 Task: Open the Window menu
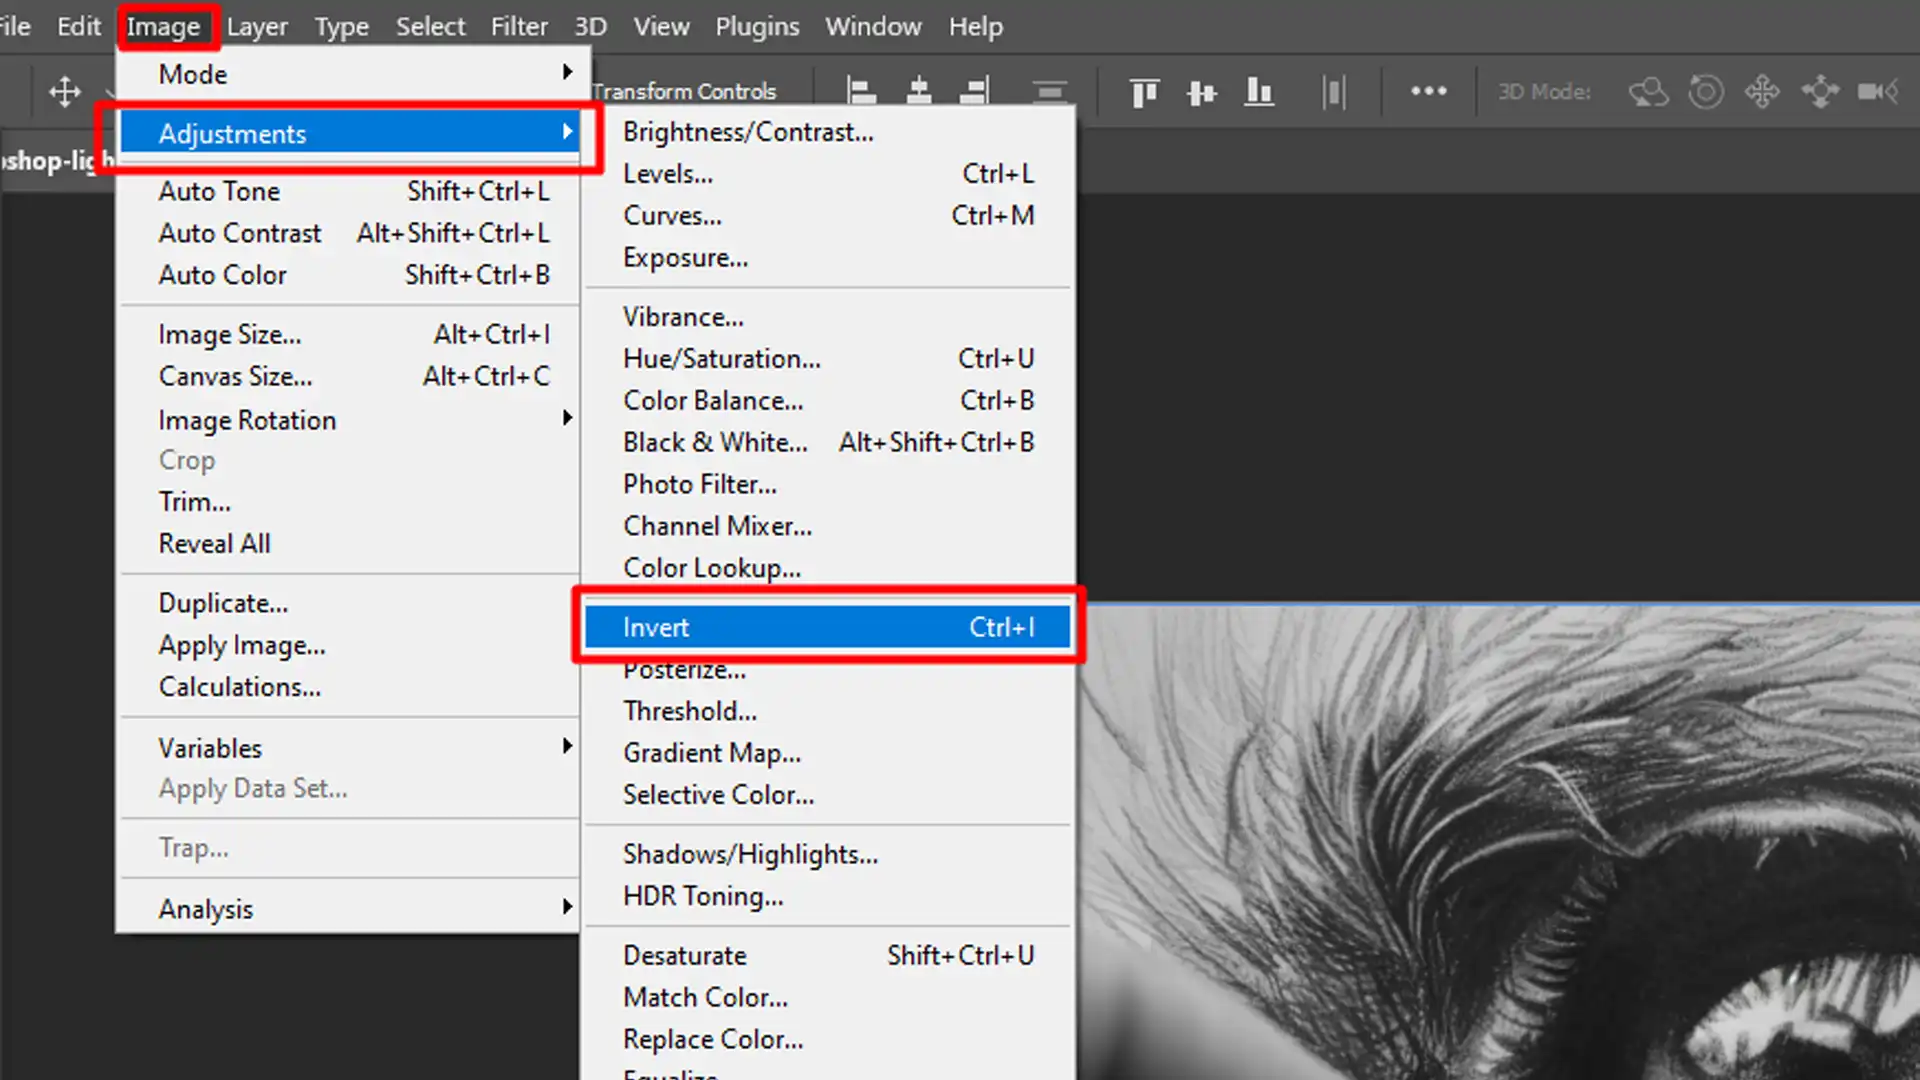tap(872, 26)
